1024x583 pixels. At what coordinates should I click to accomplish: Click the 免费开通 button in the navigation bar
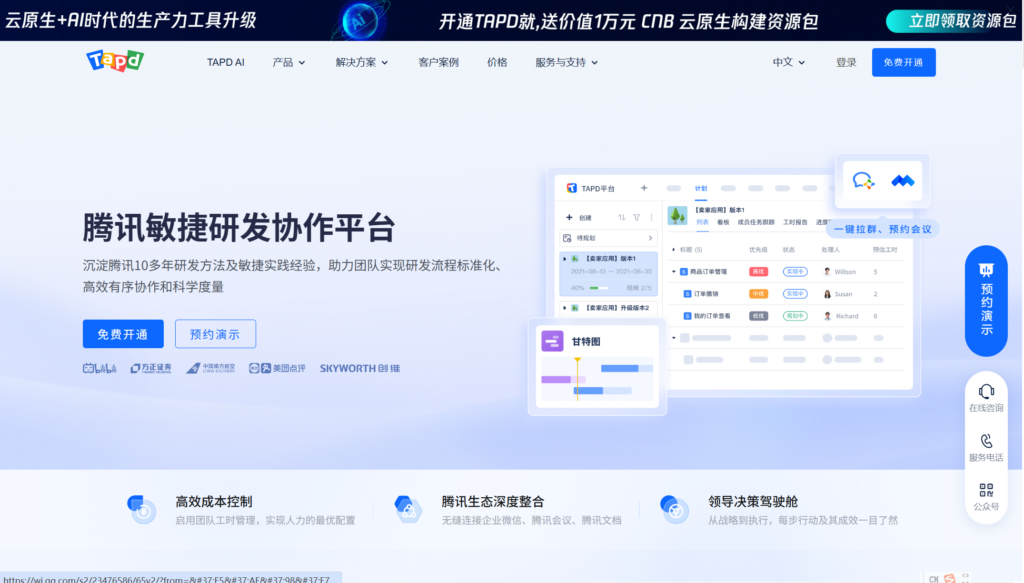click(x=903, y=62)
